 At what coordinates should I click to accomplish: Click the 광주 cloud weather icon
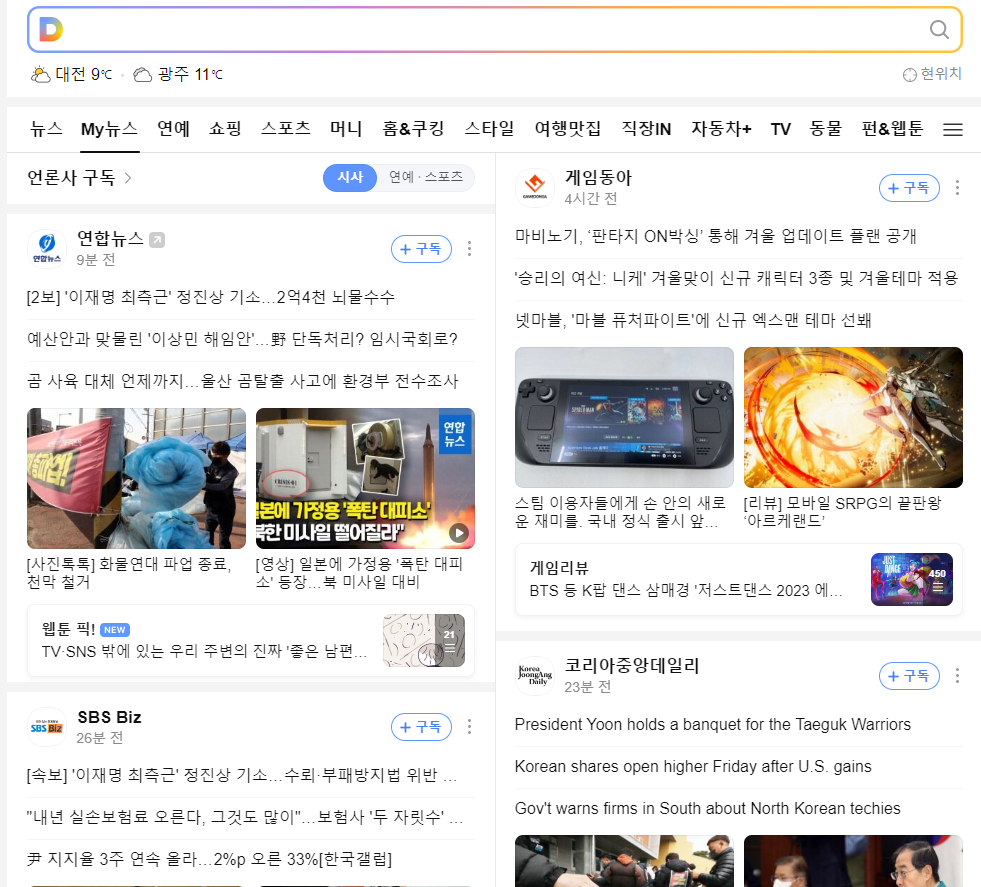pyautogui.click(x=143, y=75)
